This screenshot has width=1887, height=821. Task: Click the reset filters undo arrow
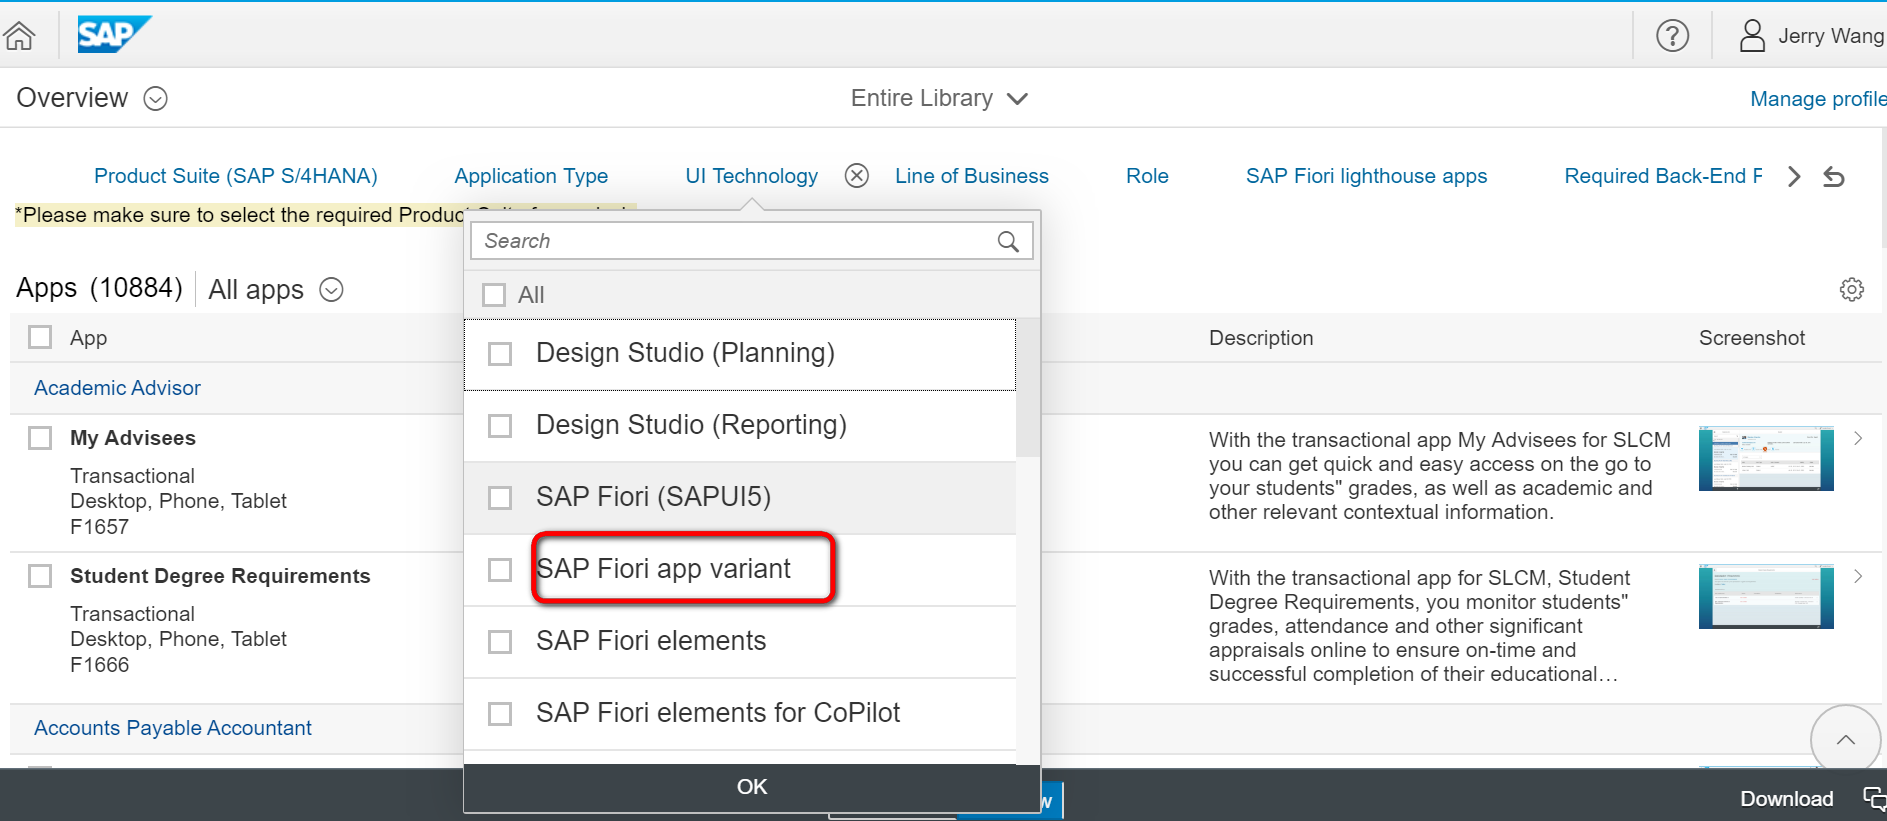pos(1833,177)
